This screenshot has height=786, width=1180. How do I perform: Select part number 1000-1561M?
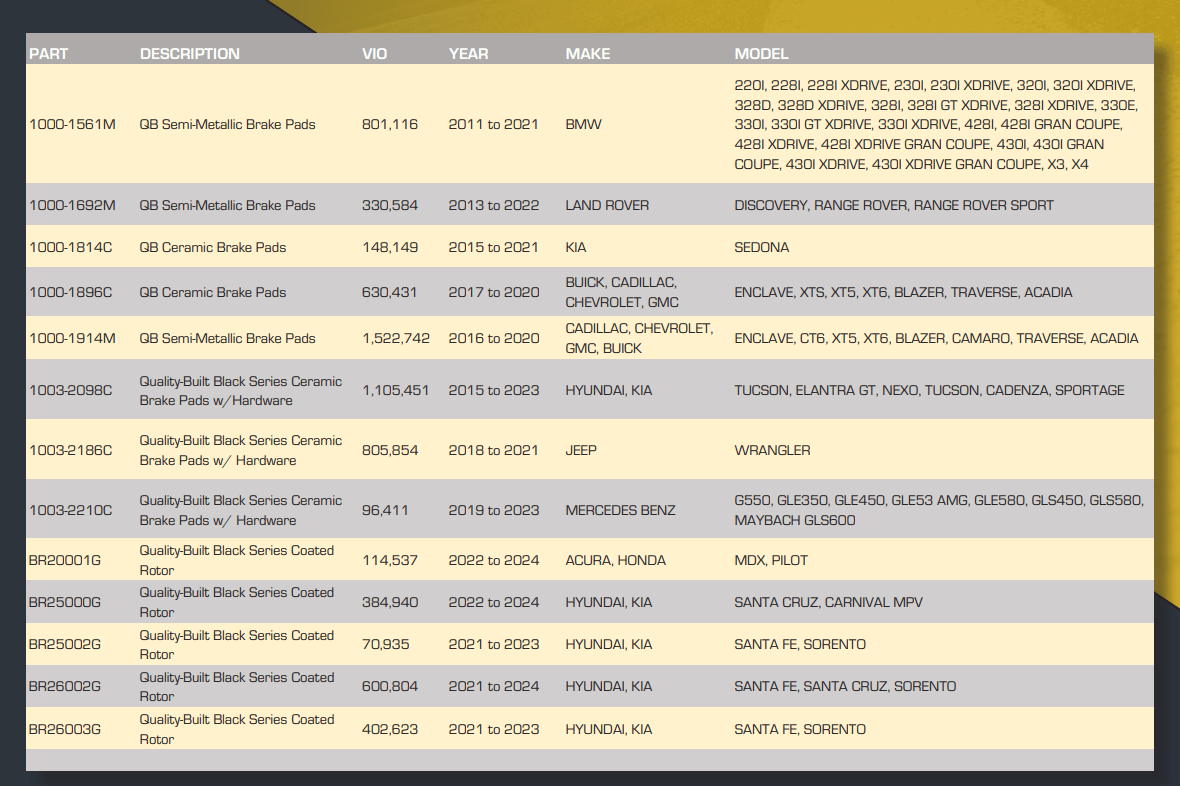(x=72, y=125)
